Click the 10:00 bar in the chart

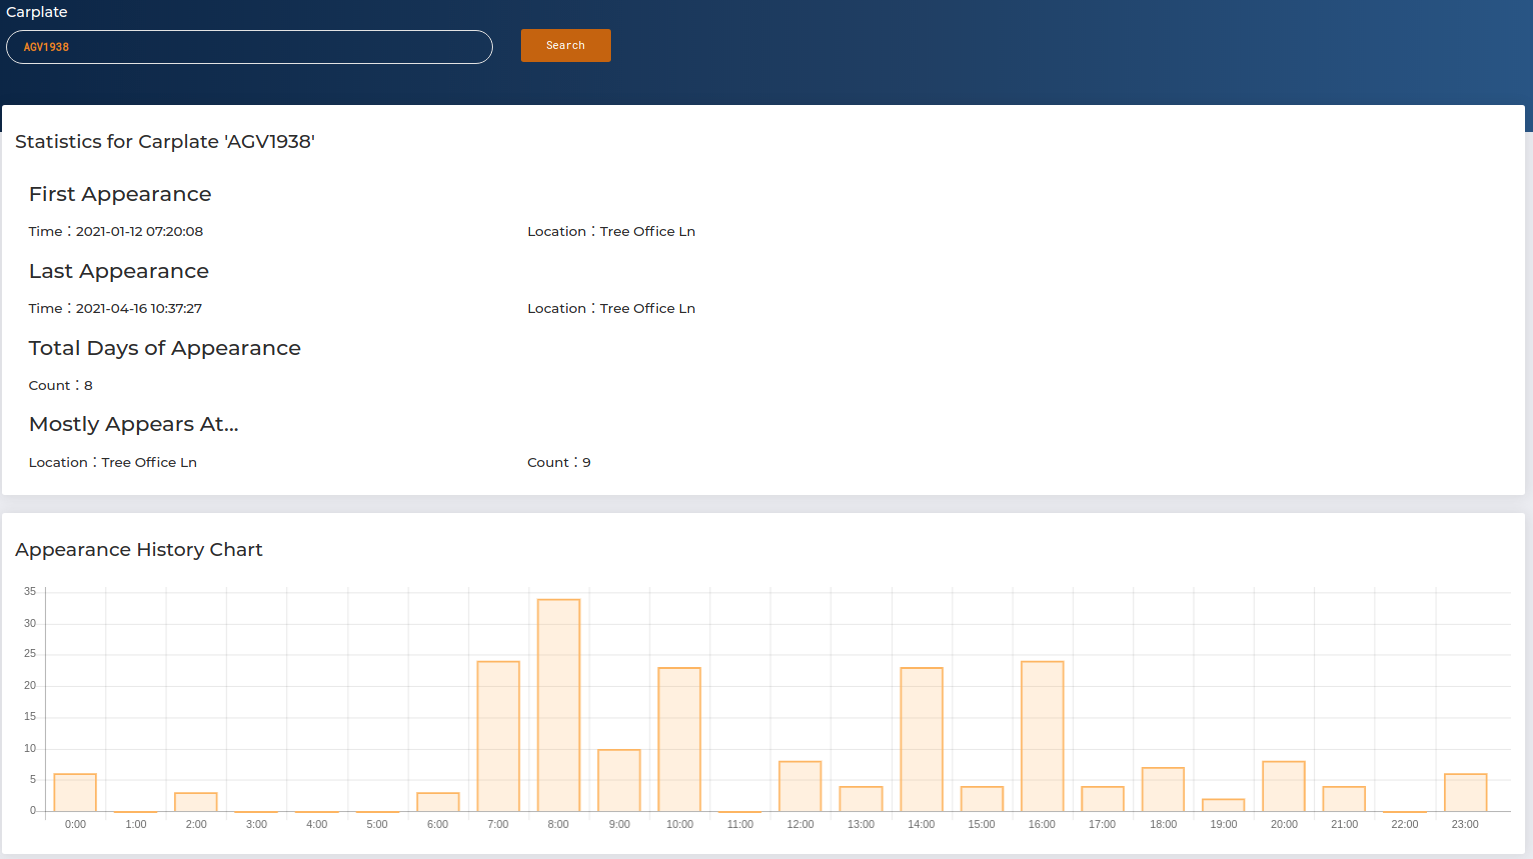coord(680,739)
